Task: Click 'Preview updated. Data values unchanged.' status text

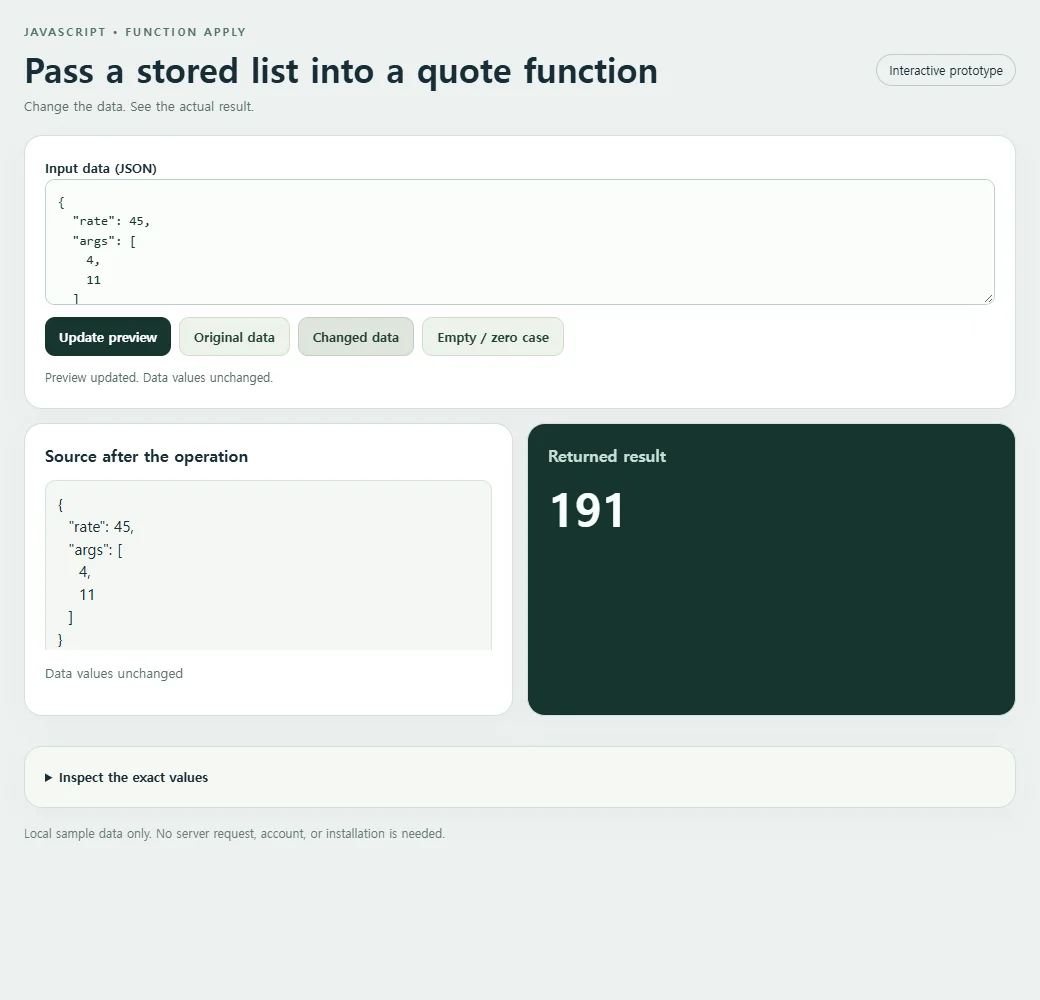Action: click(x=159, y=377)
